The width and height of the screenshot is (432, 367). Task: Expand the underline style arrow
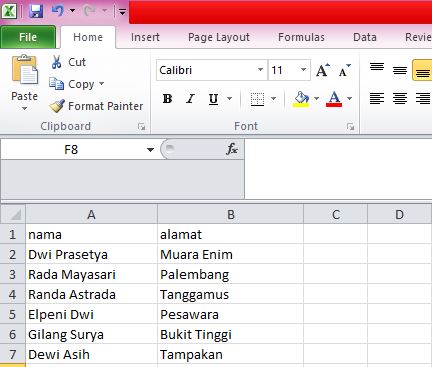[x=229, y=99]
